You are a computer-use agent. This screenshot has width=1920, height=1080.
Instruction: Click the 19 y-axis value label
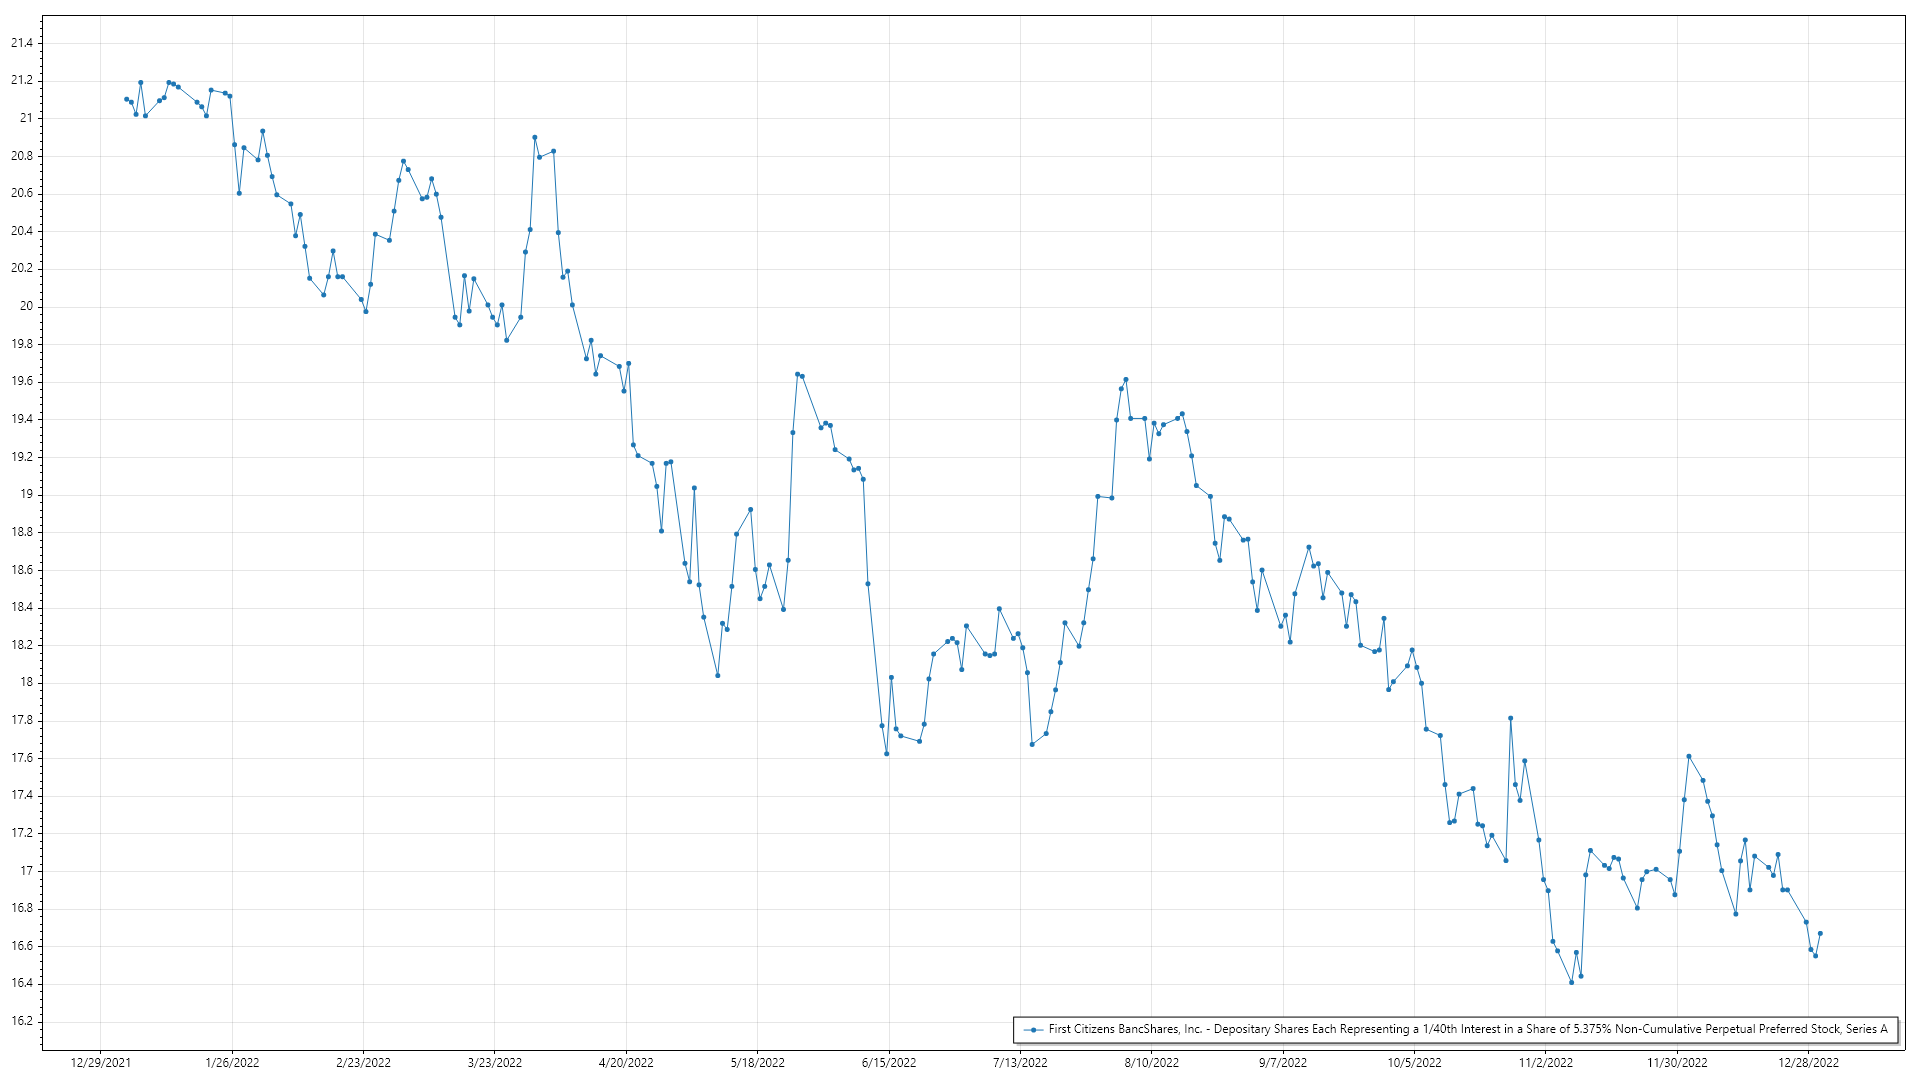click(x=26, y=494)
